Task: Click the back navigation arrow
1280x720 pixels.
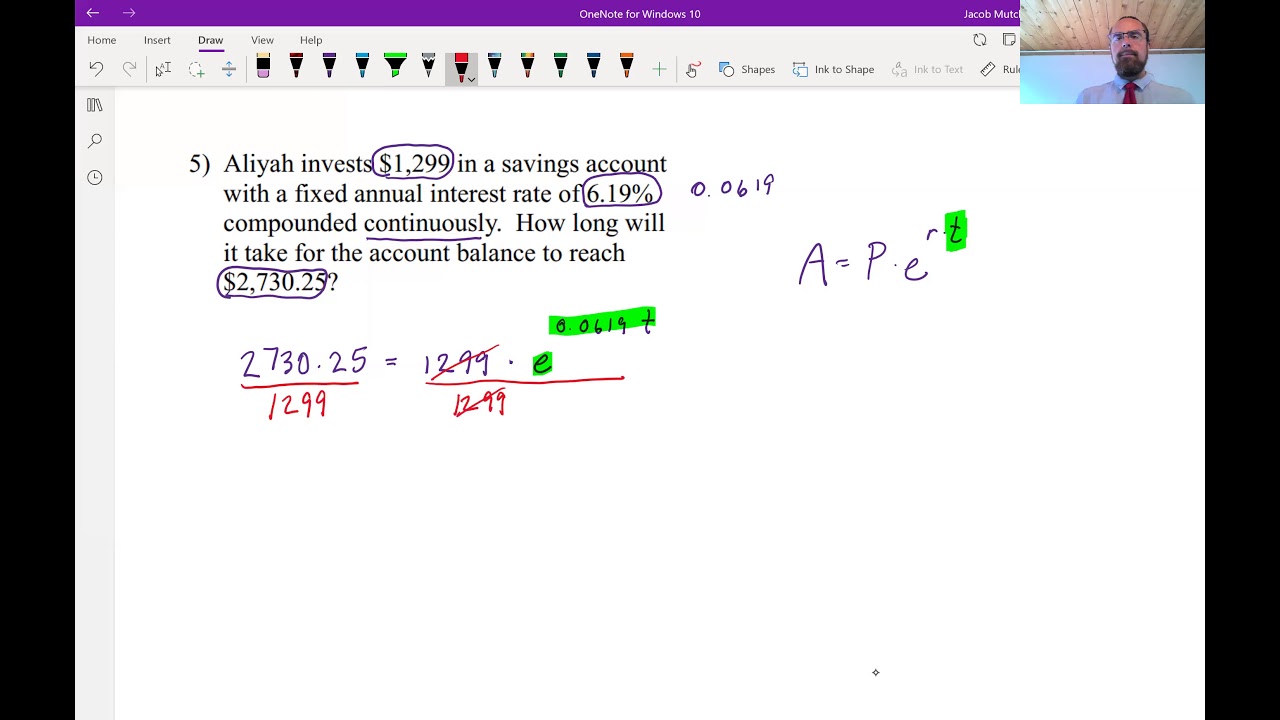Action: [x=92, y=13]
